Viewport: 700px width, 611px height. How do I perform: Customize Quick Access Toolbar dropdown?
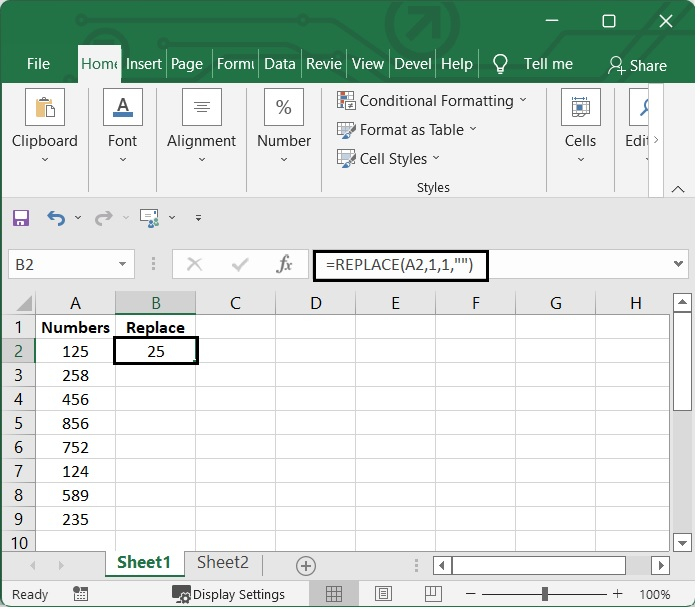[x=198, y=218]
